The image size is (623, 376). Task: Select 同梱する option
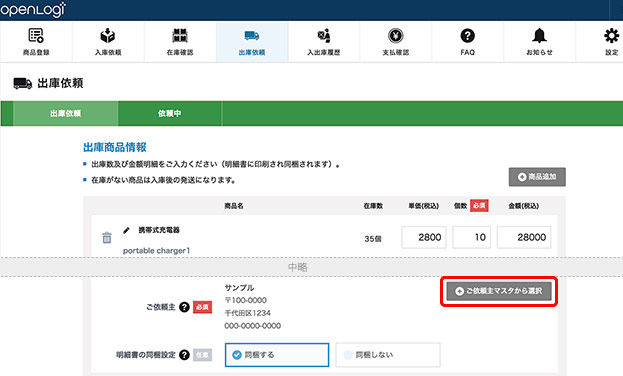coord(277,355)
